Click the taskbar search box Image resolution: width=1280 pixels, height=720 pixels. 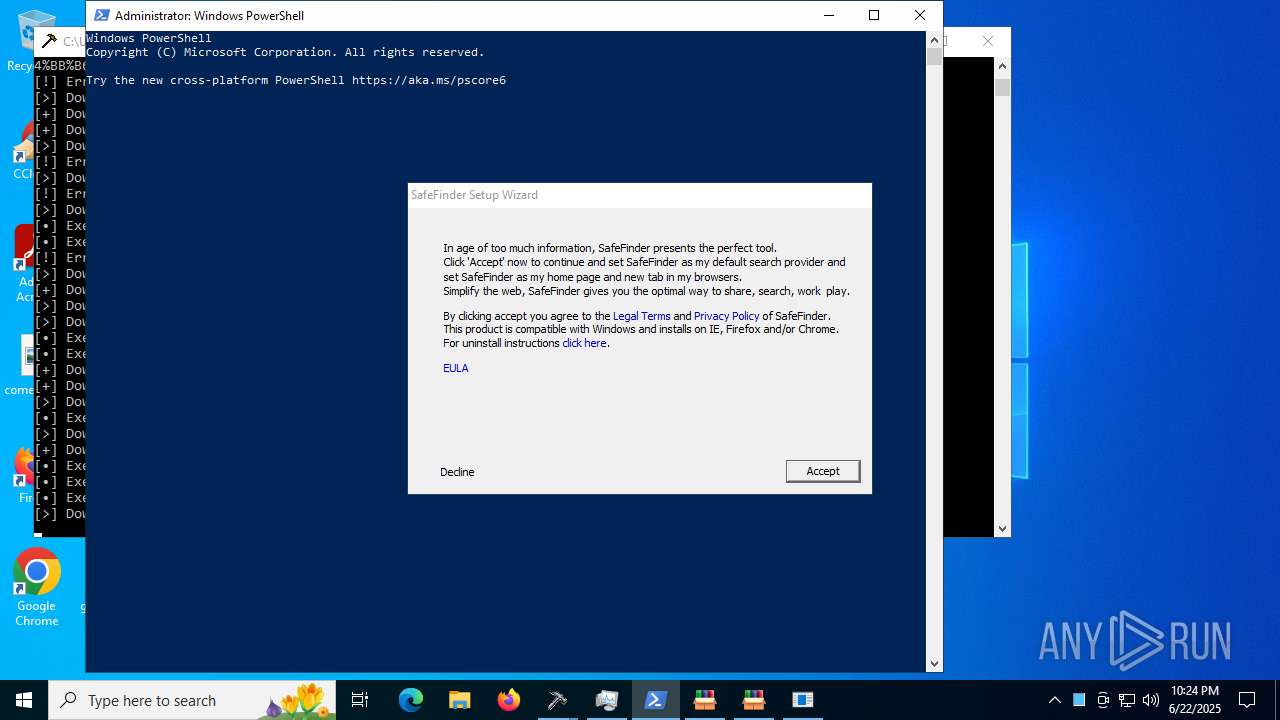click(x=192, y=700)
